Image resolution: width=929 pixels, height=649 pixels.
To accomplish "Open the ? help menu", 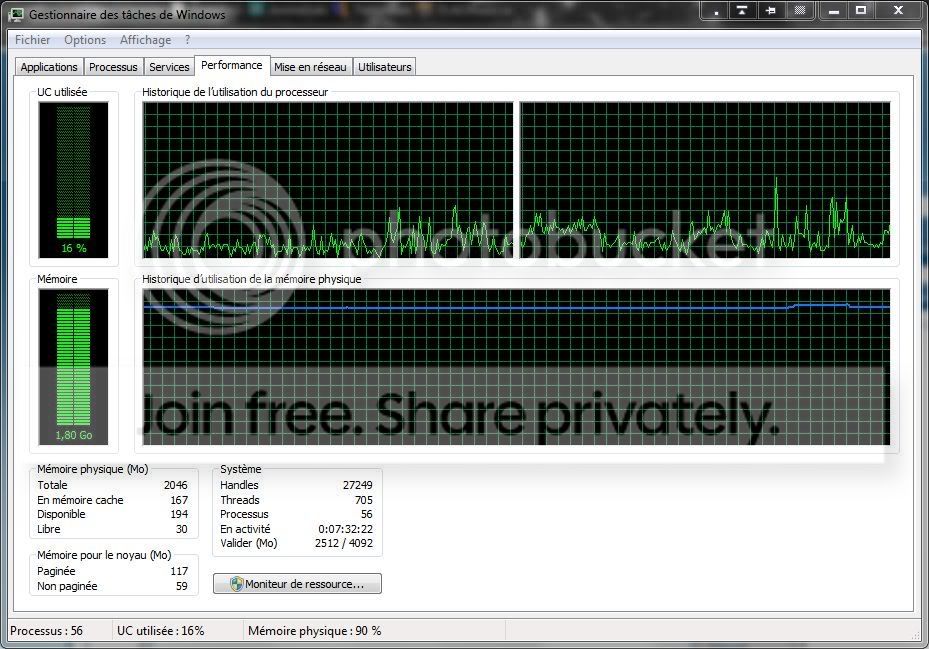I will coord(187,40).
